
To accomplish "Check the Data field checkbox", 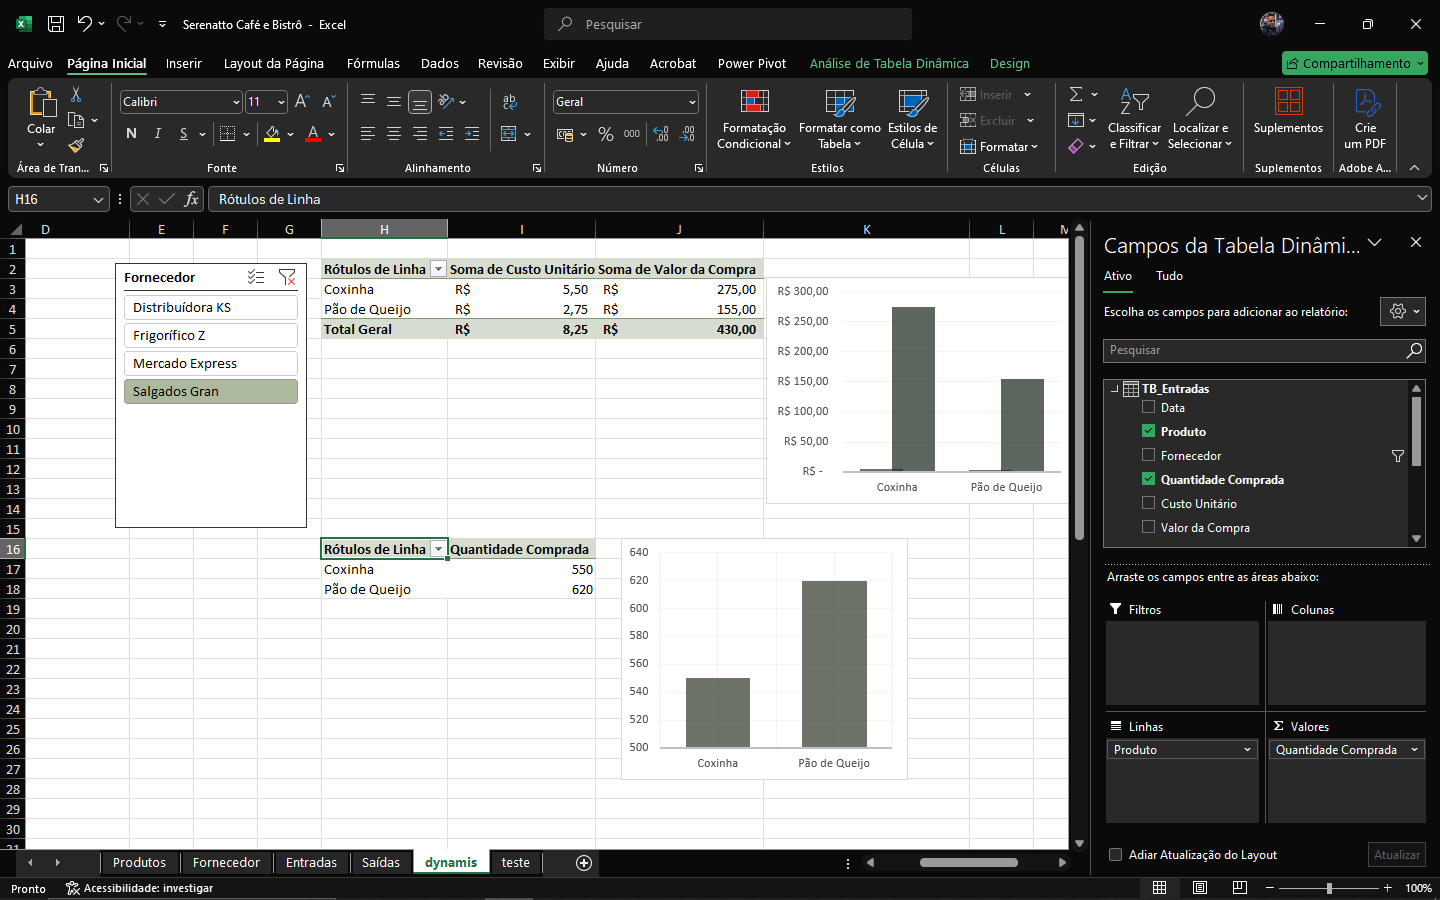I will (1148, 407).
